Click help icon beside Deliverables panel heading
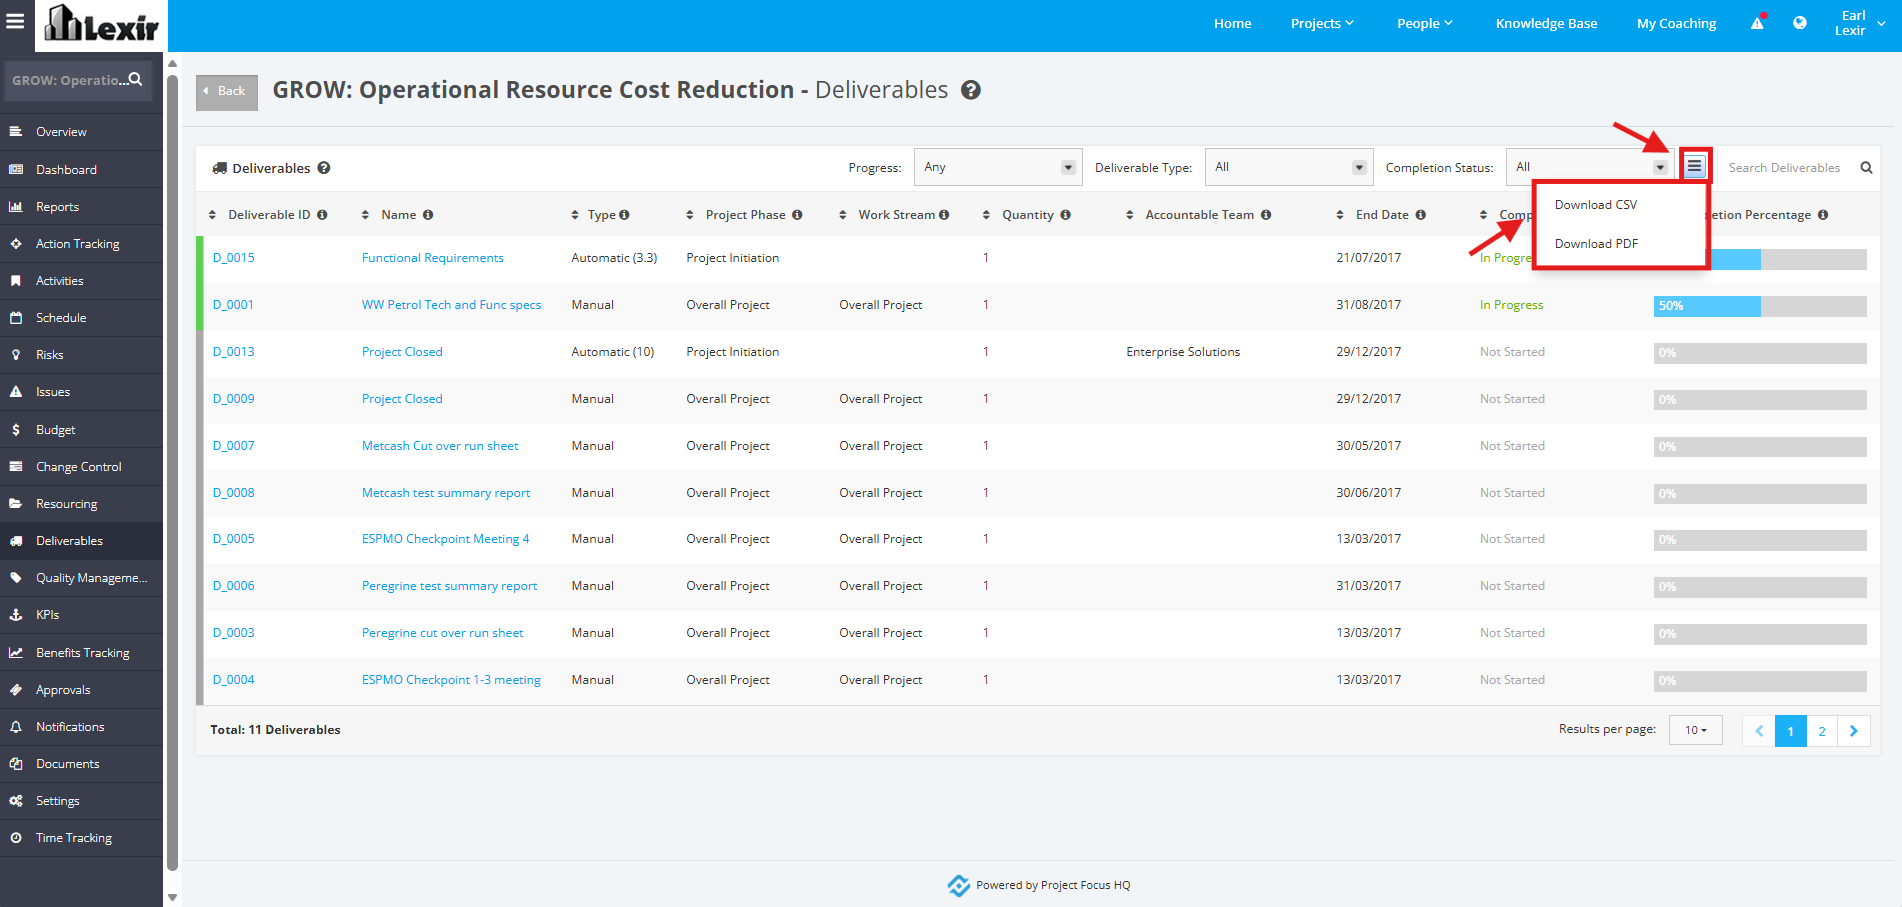Screen dimensions: 1902x907 [x=324, y=168]
